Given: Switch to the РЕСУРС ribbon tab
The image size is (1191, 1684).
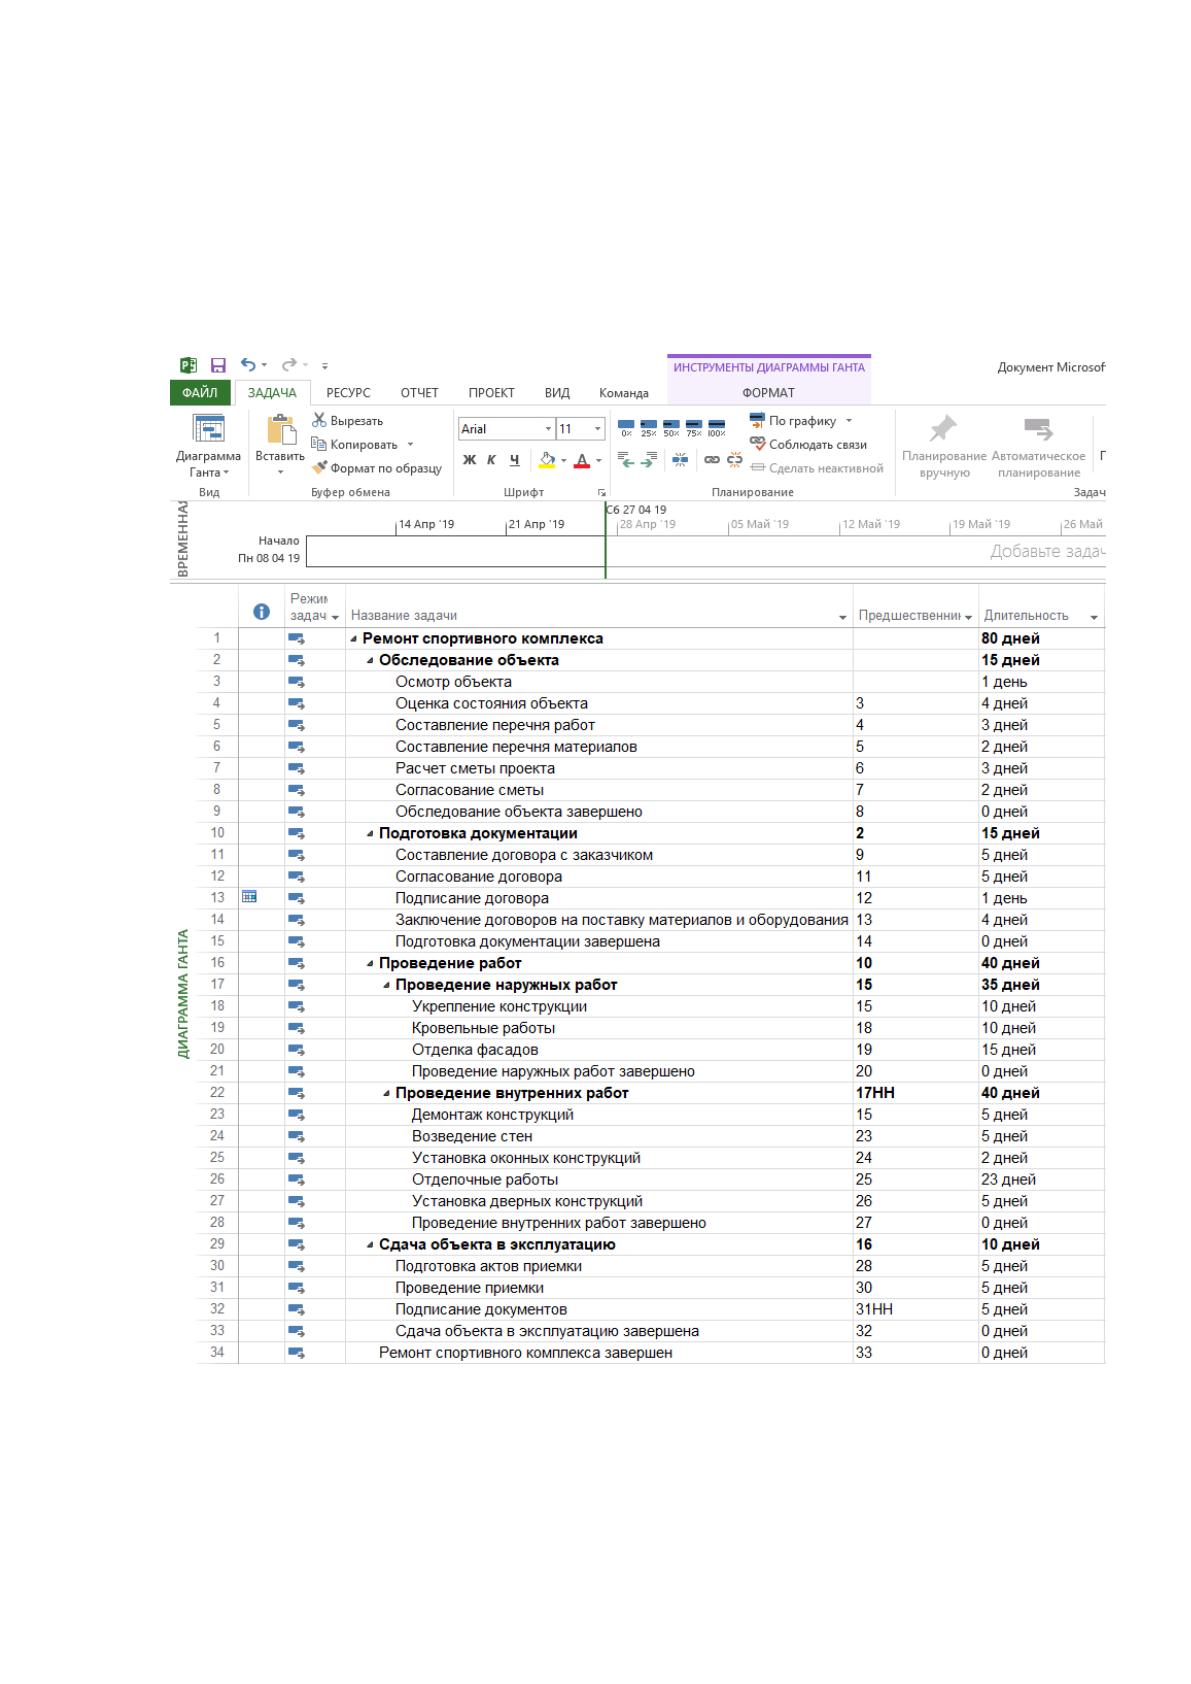Looking at the screenshot, I should tap(348, 393).
